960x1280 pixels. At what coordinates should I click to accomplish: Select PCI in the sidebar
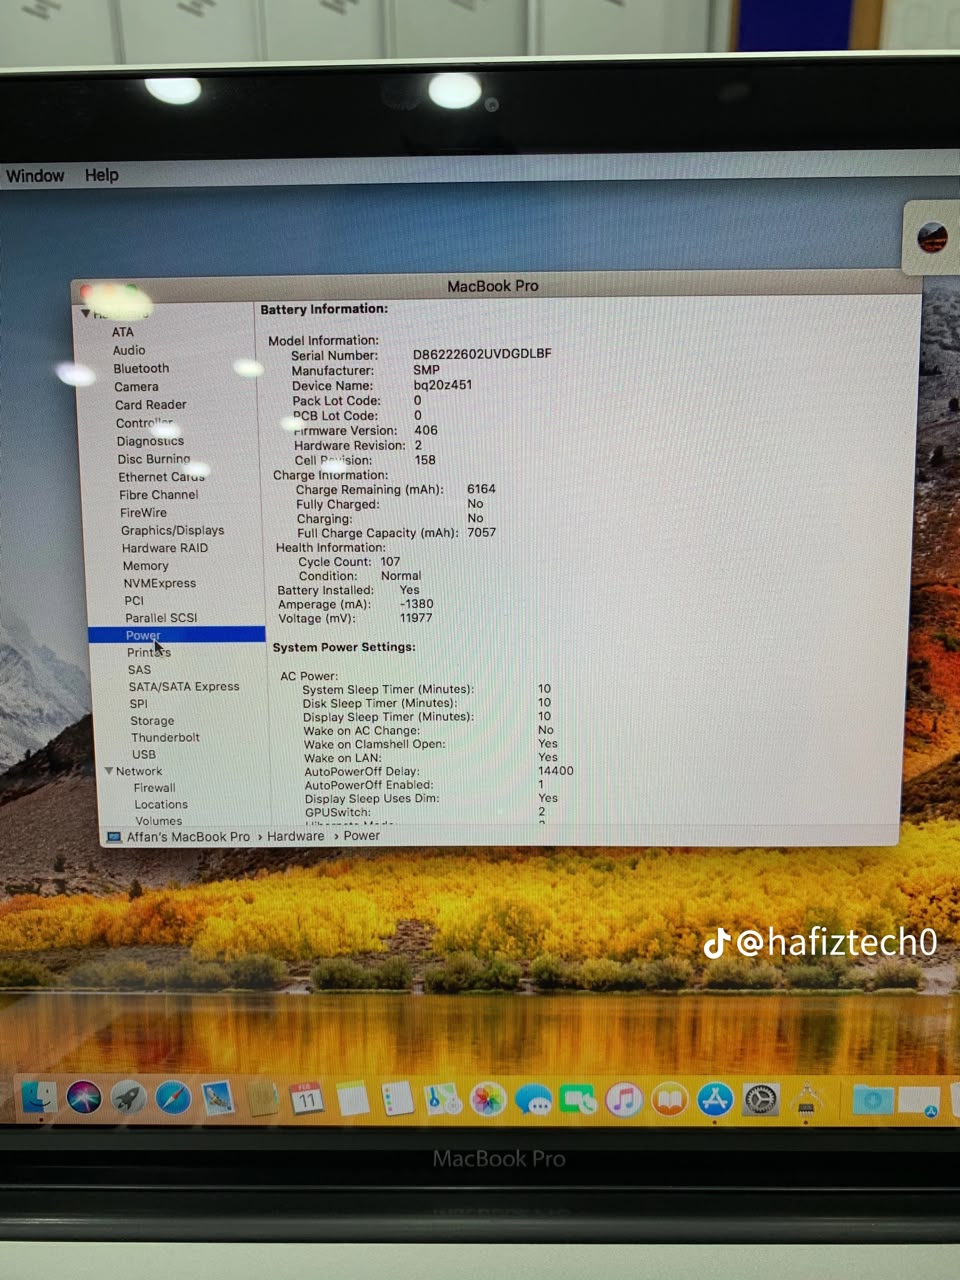tap(134, 600)
